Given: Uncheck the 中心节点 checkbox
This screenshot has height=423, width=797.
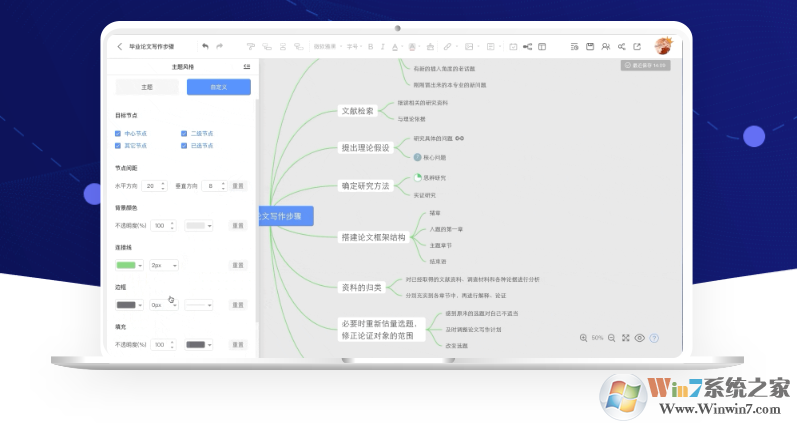Looking at the screenshot, I should coord(118,133).
